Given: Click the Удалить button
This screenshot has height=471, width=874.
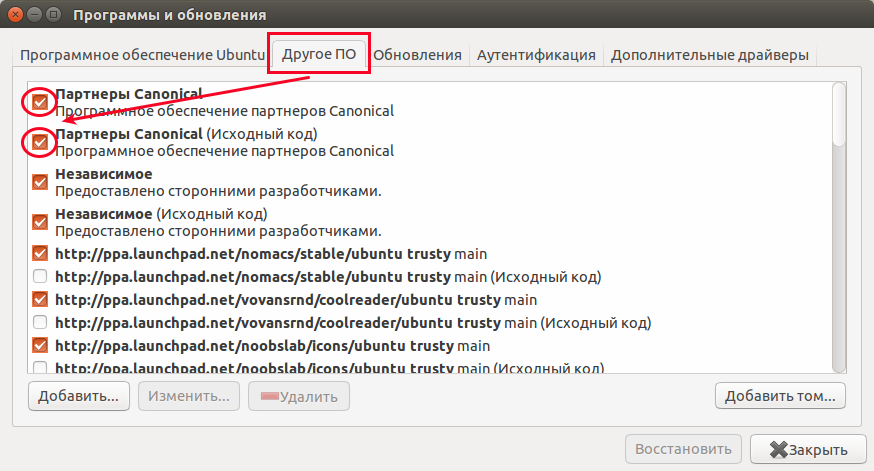Looking at the screenshot, I should click(x=299, y=396).
